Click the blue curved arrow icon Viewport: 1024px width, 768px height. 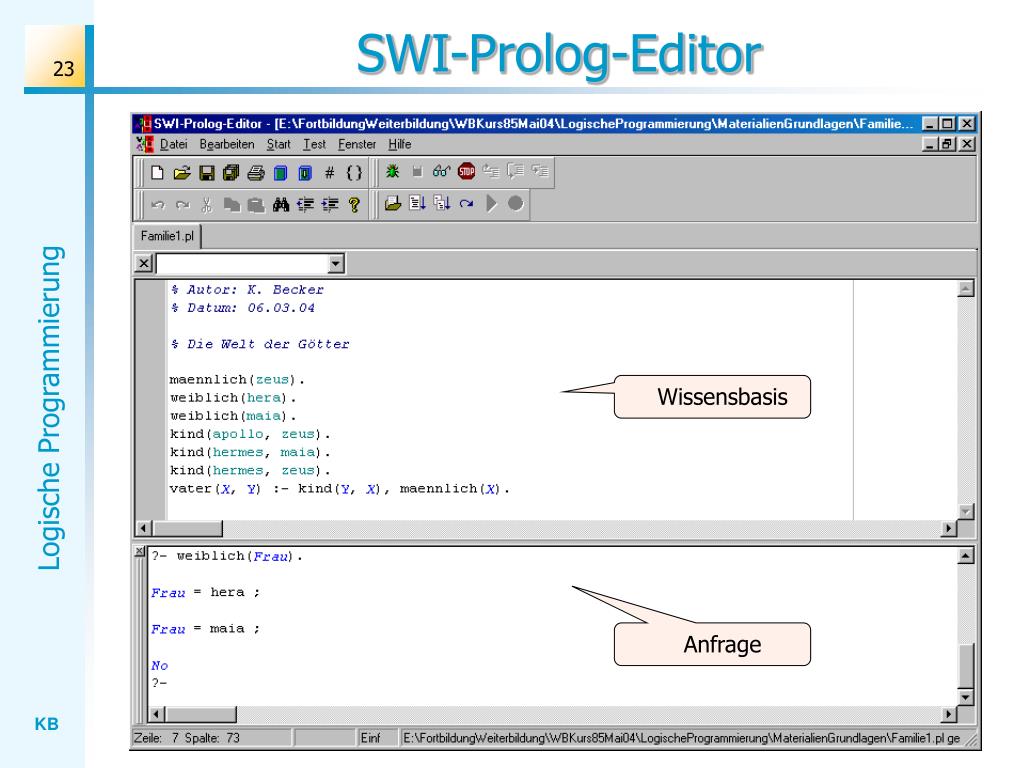pos(466,204)
